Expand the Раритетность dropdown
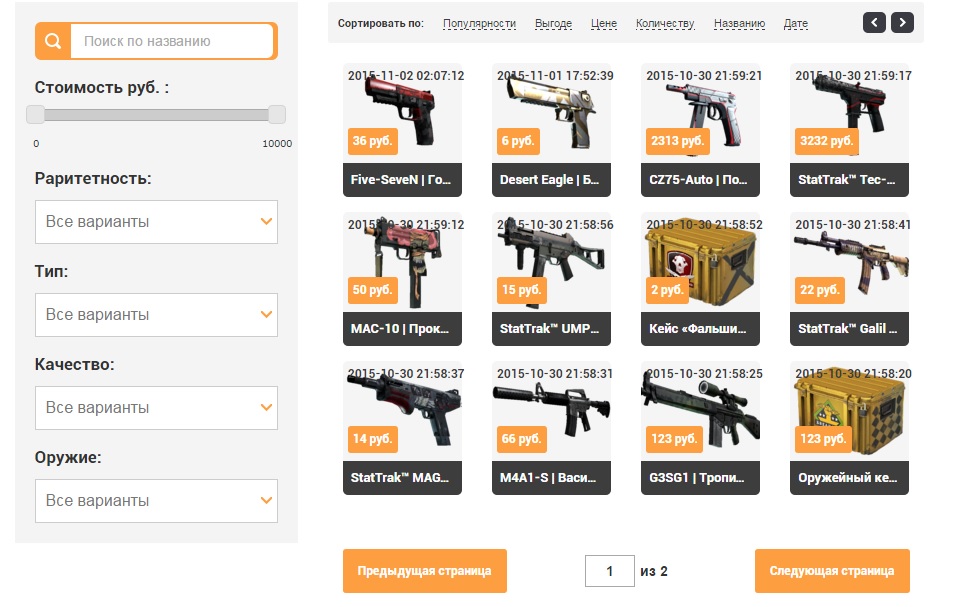Viewport: 957px width, 607px height. point(156,221)
